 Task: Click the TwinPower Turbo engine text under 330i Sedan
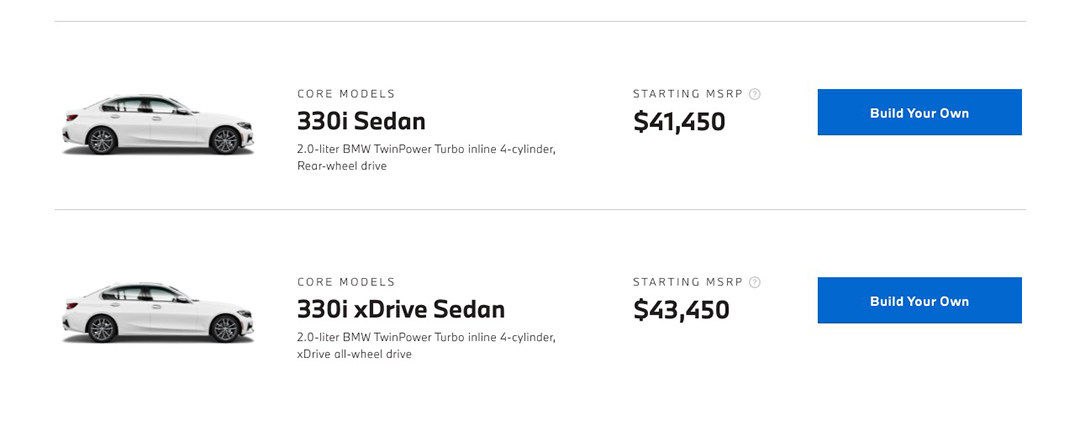425,149
